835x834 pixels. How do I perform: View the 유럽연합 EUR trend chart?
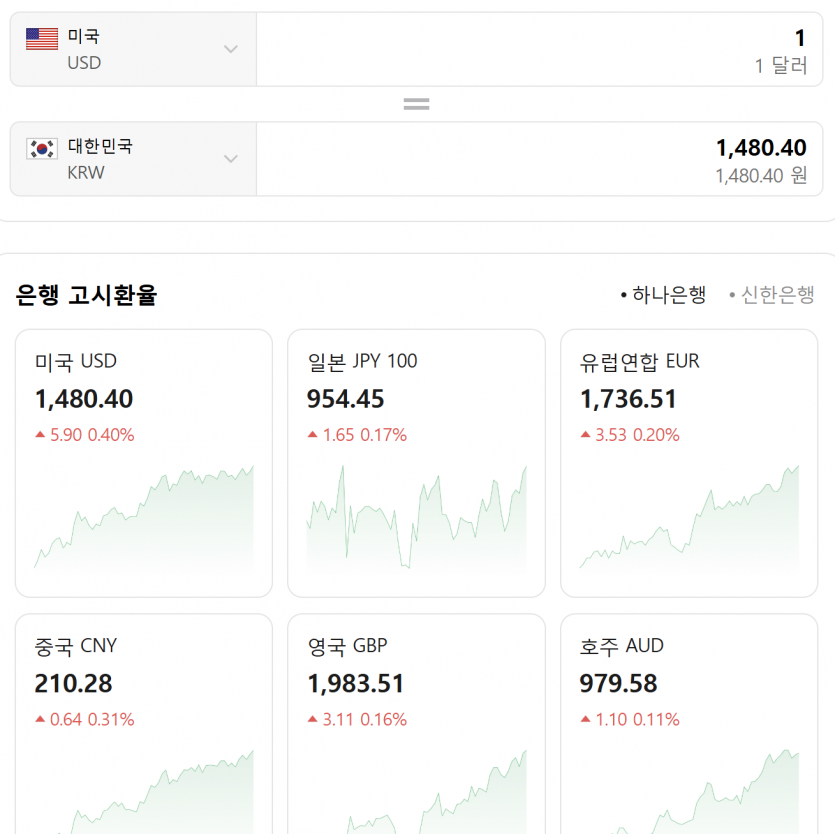click(x=689, y=520)
